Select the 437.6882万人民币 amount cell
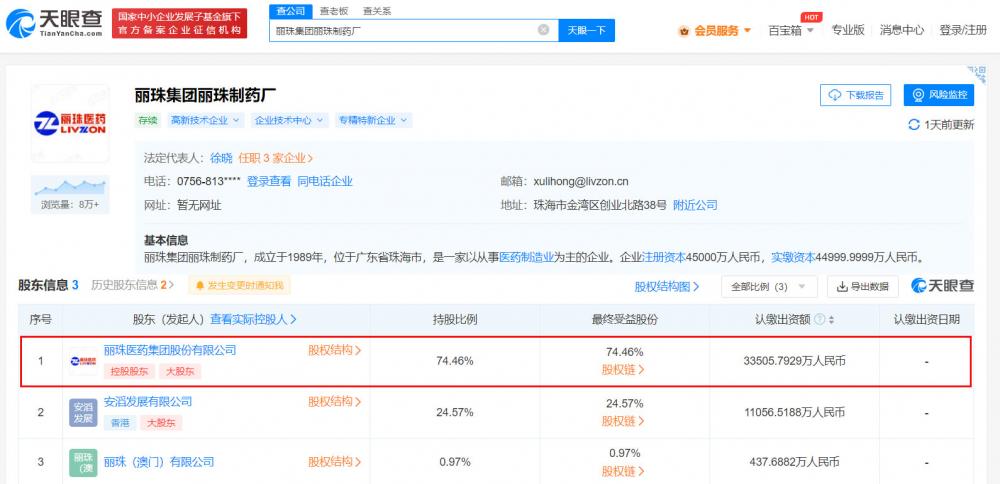 [794, 462]
